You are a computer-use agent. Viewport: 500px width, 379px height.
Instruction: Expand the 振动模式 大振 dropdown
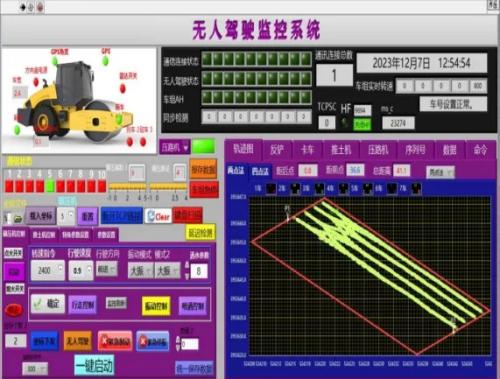141,270
